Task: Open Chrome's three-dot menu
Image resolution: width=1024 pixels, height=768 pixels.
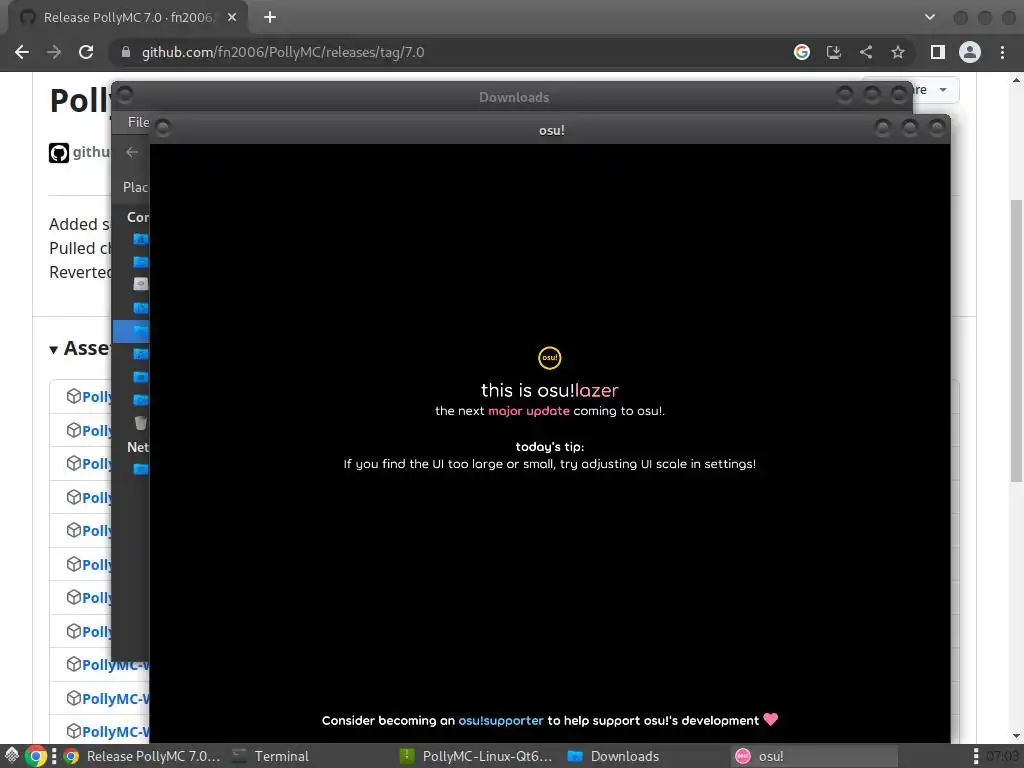Action: coord(1002,52)
